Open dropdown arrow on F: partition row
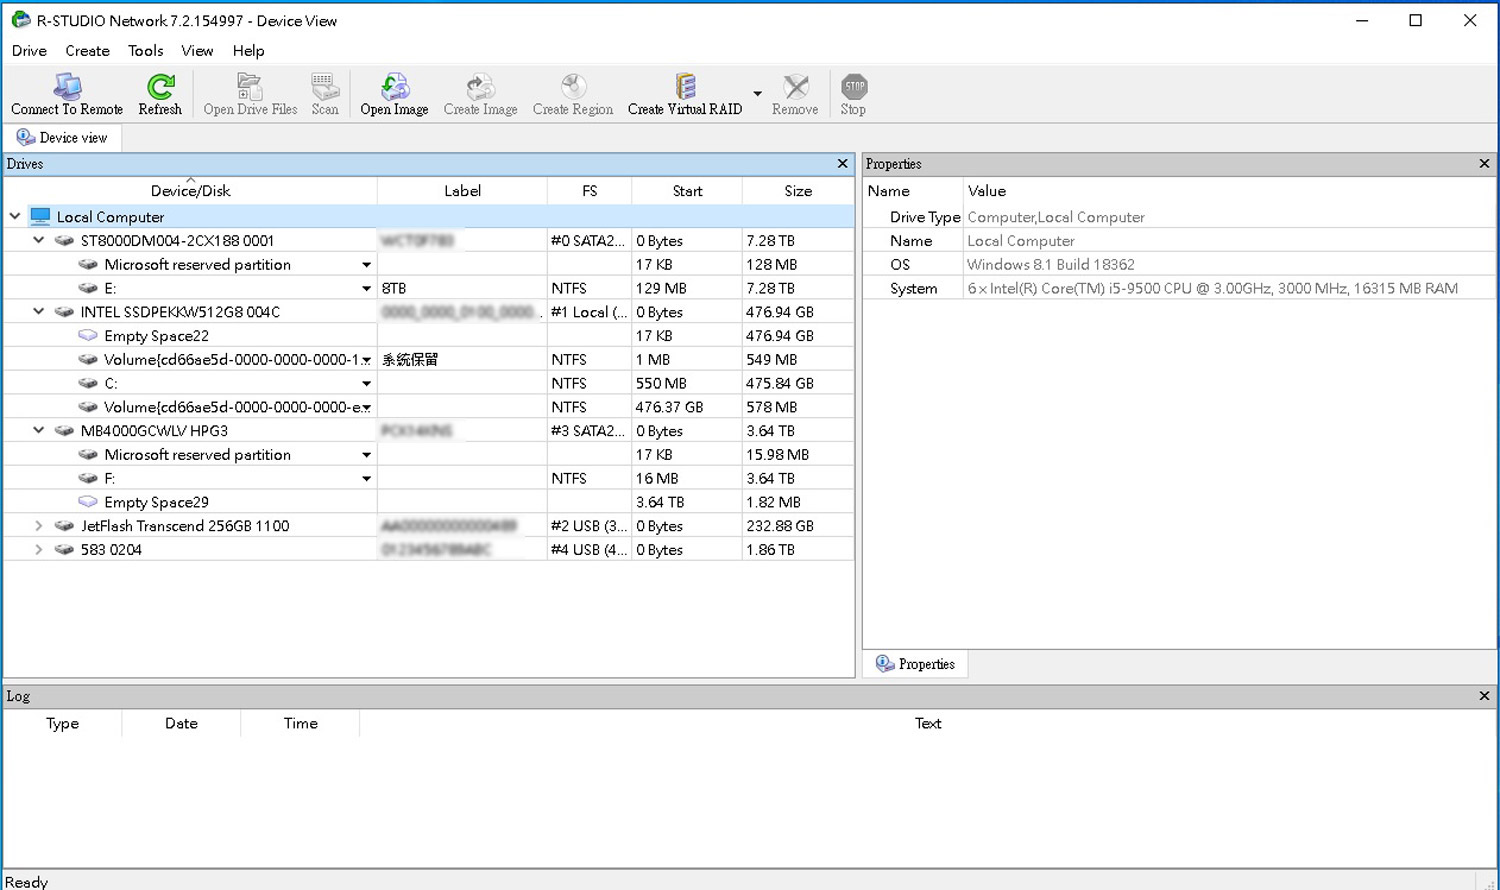 (x=366, y=478)
